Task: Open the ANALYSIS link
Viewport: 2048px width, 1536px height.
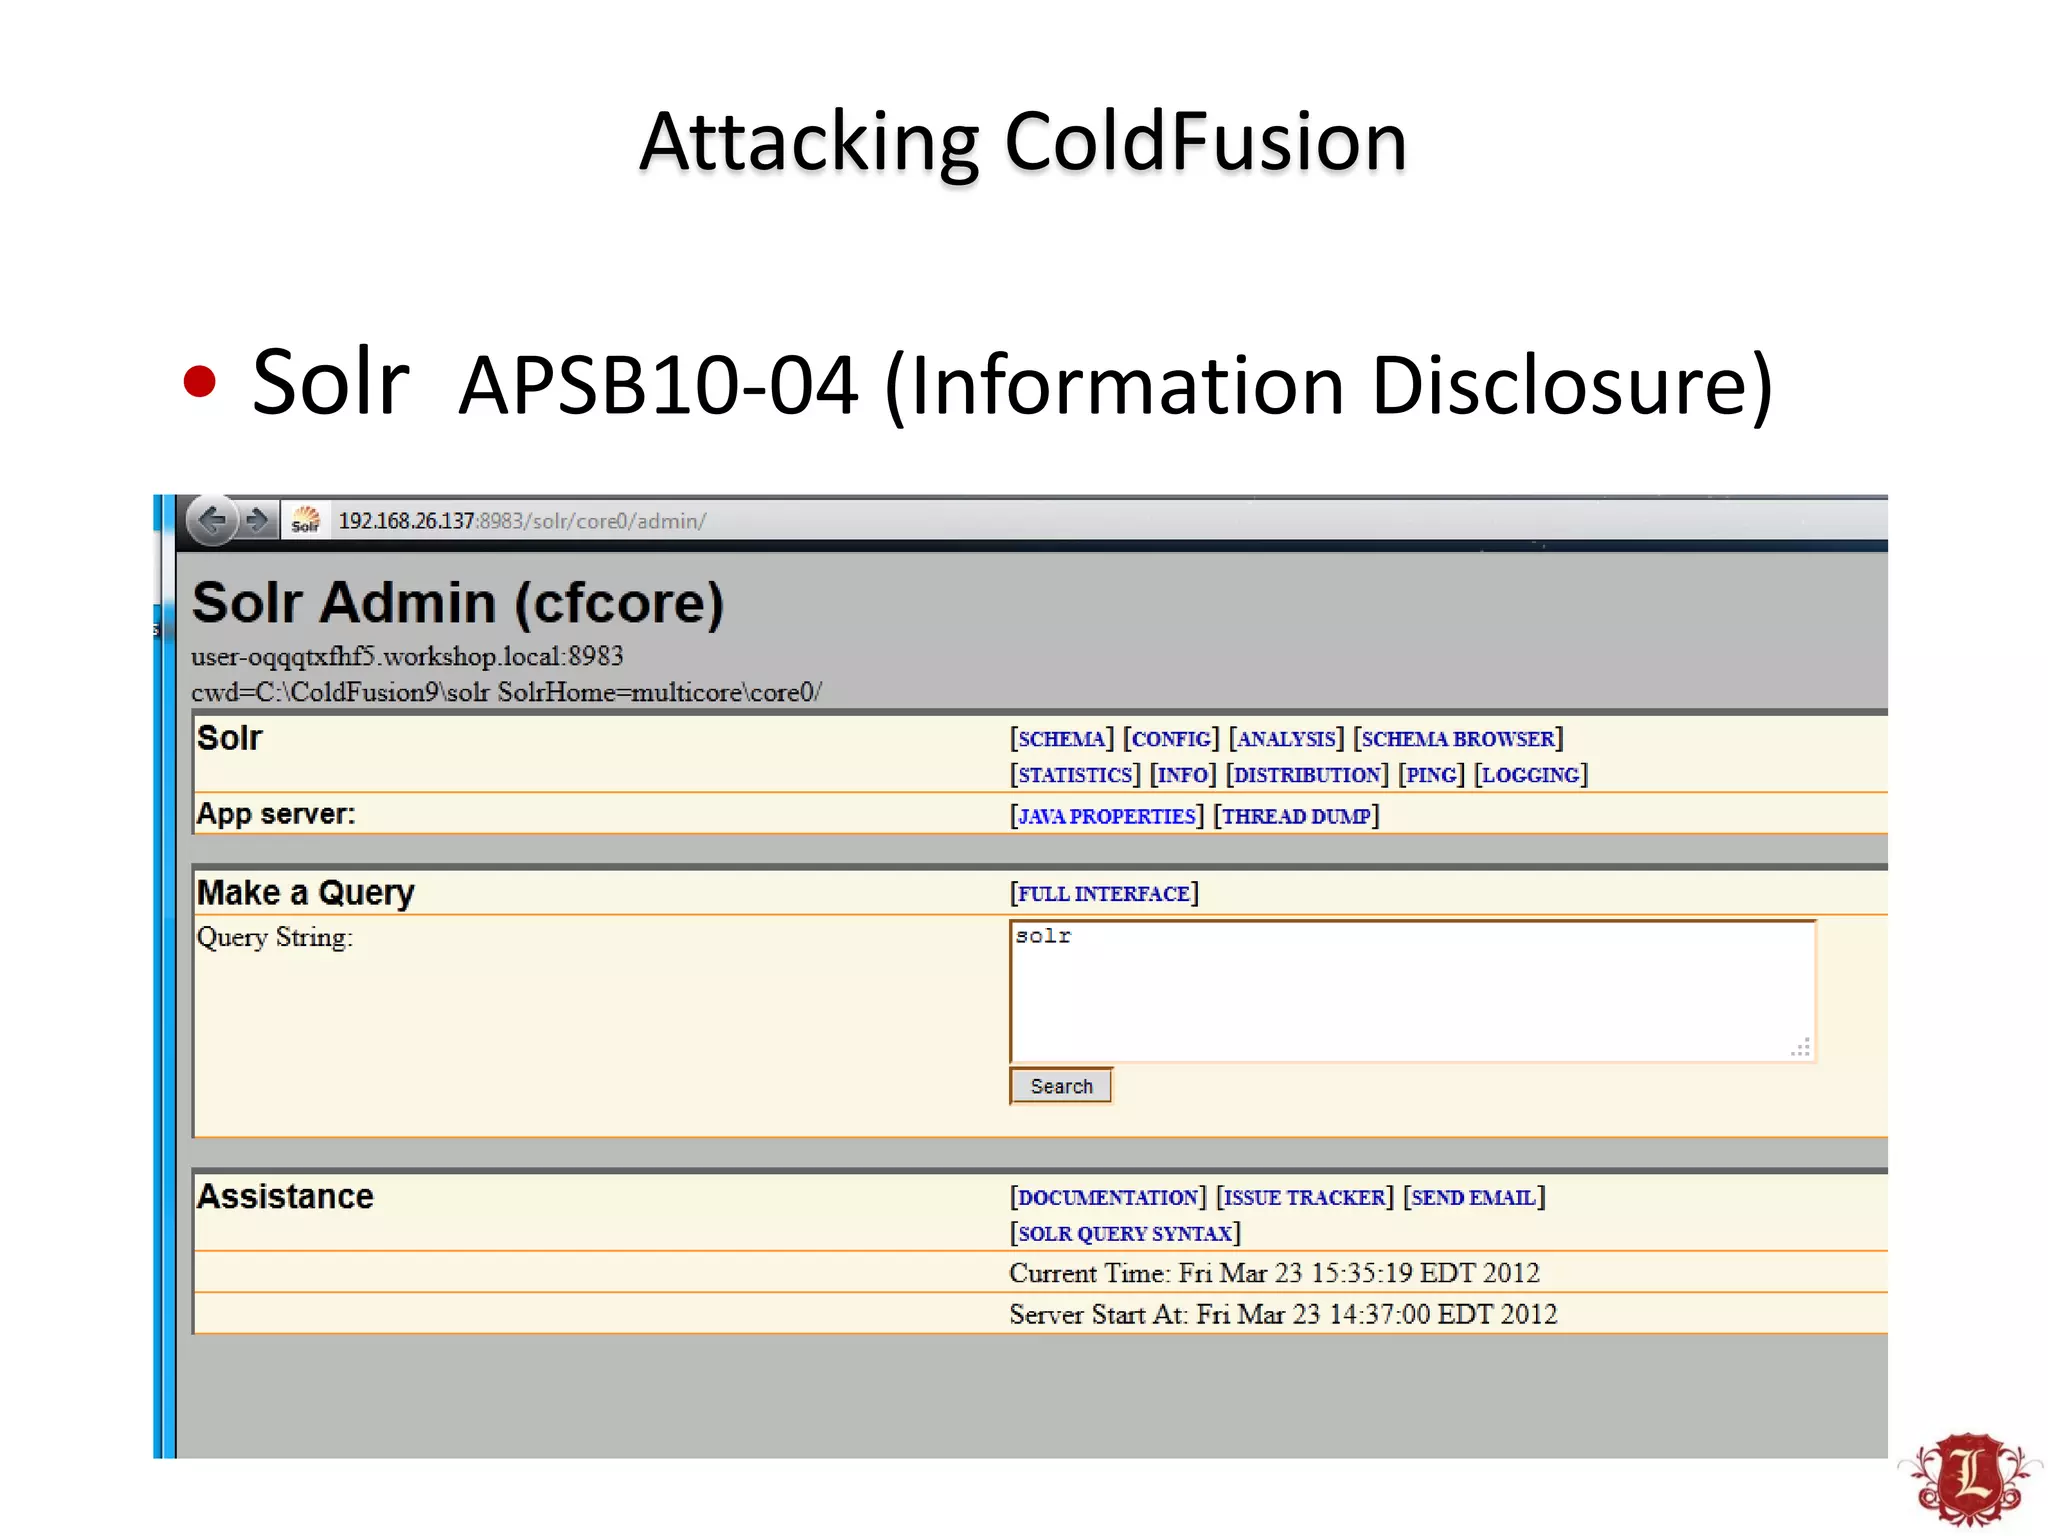Action: click(x=1286, y=739)
